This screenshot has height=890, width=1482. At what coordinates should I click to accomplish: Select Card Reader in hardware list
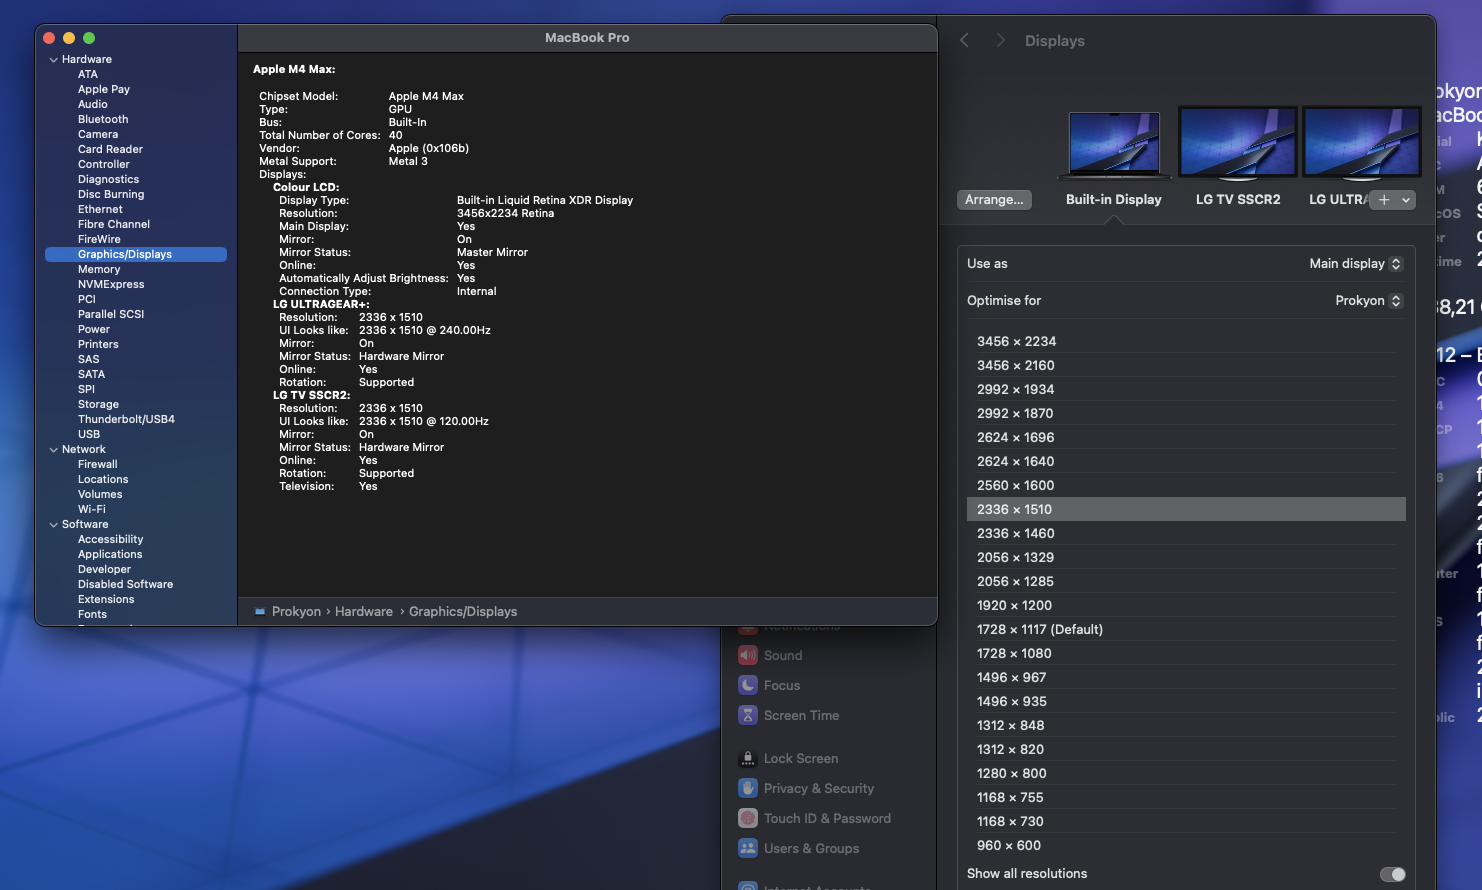(110, 149)
